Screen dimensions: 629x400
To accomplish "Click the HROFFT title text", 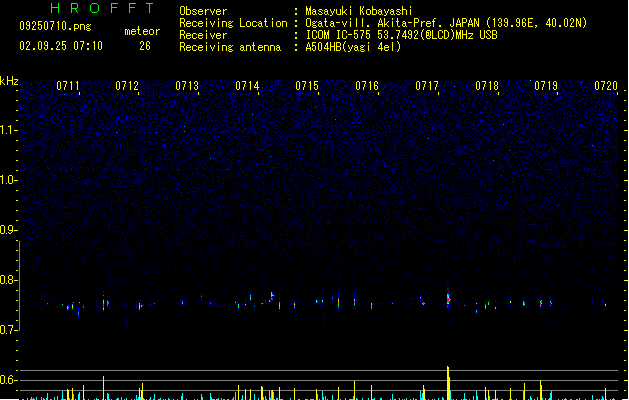I will click(102, 8).
